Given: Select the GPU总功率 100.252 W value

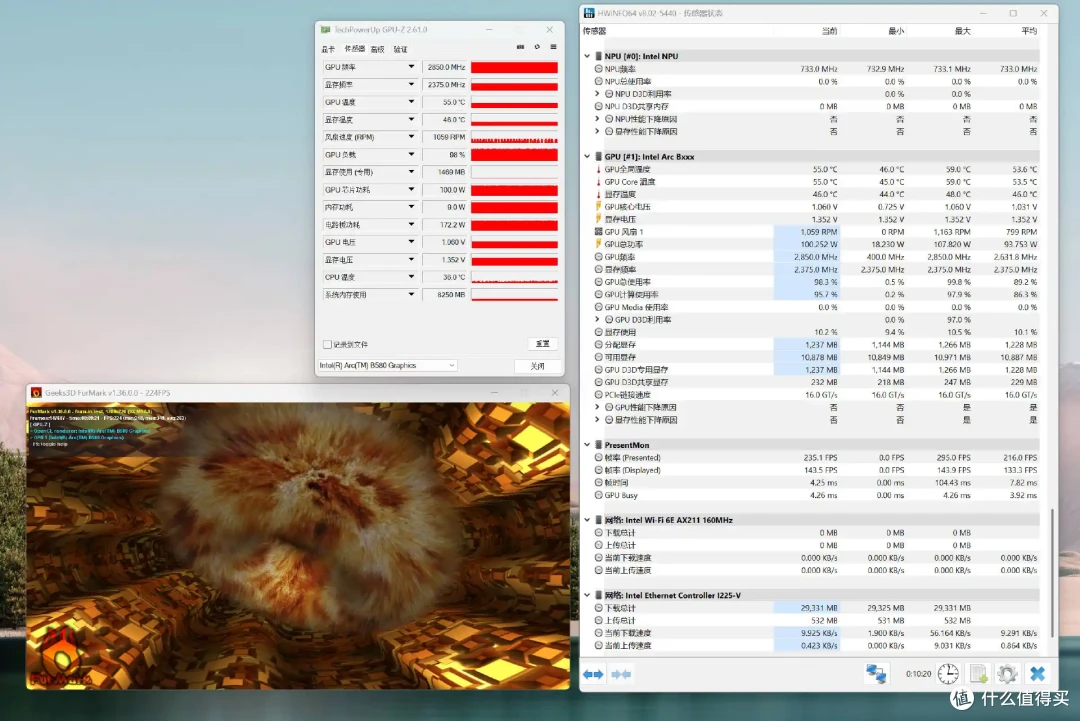Looking at the screenshot, I should 818,244.
